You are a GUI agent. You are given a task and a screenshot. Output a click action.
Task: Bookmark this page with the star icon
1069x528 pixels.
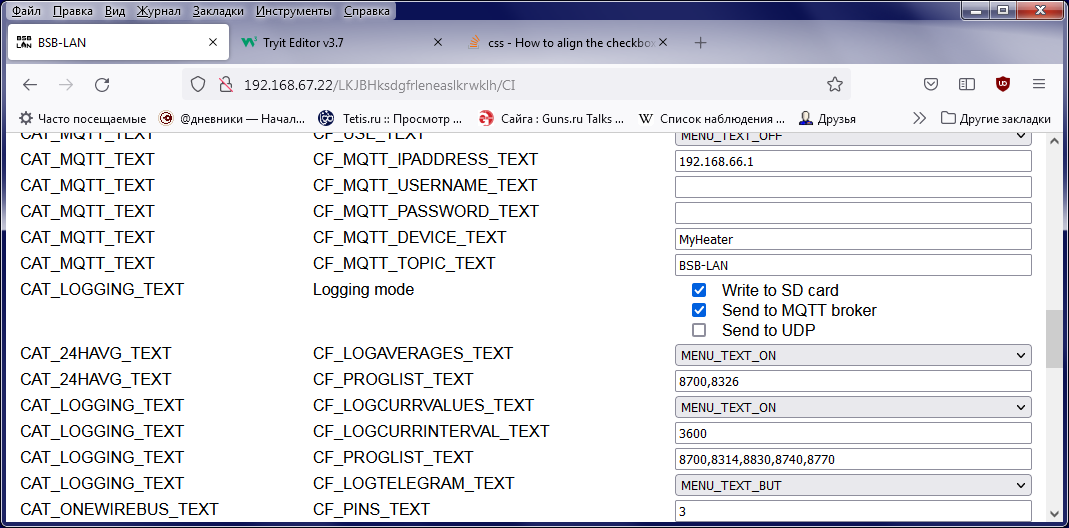click(834, 85)
